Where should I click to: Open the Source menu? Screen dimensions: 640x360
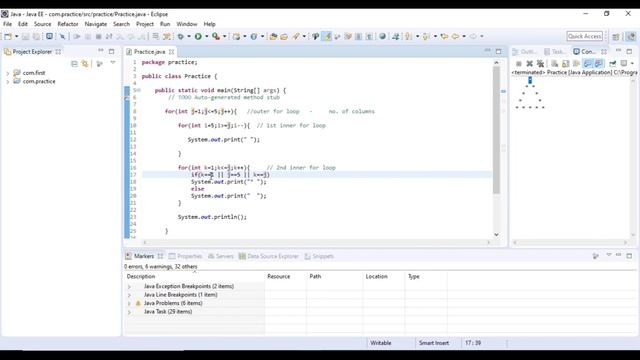[x=42, y=24]
